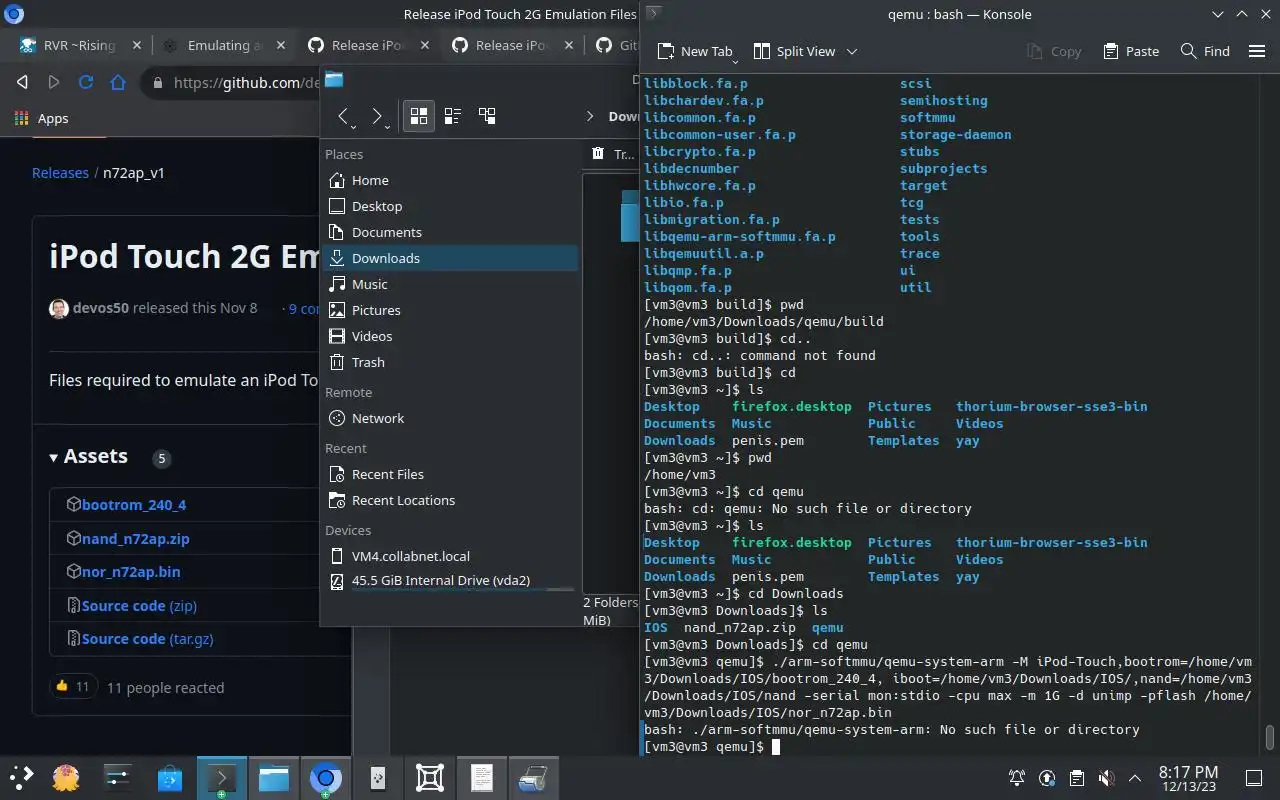Go back in the file manager

pyautogui.click(x=344, y=116)
